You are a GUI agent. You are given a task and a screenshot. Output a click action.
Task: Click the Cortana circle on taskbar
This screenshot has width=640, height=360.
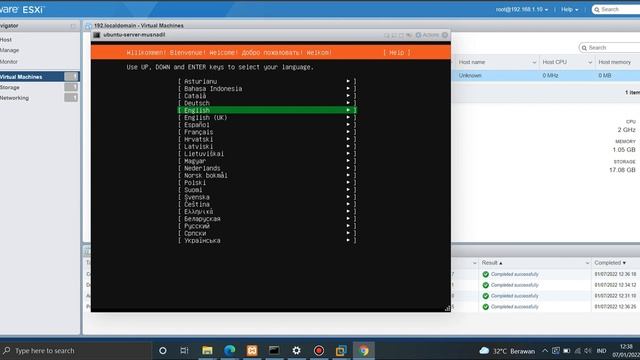tap(162, 351)
